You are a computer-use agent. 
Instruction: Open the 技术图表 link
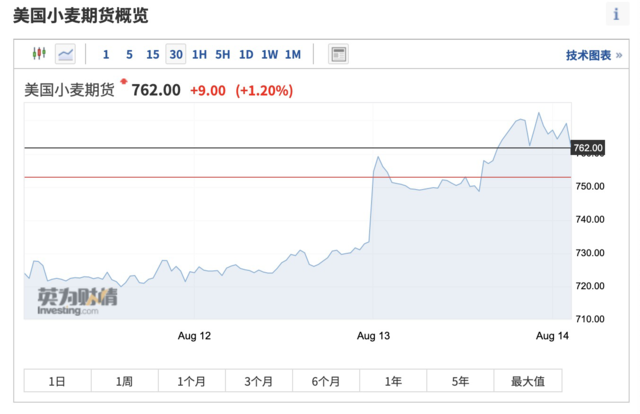tap(594, 55)
